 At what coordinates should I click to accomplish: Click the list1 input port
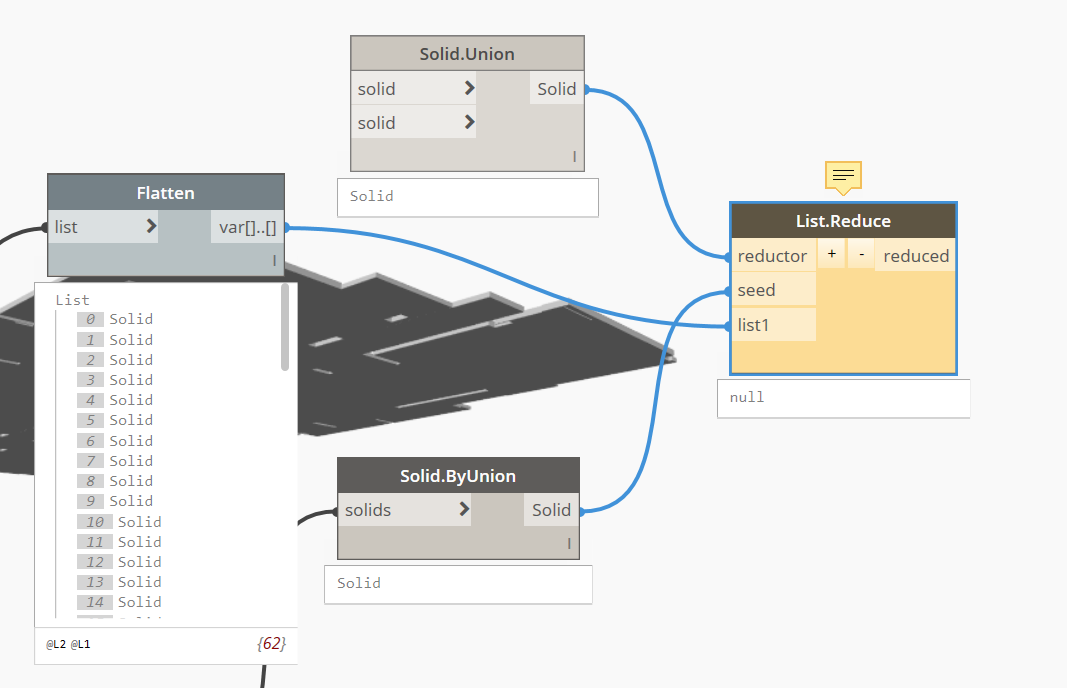772,325
